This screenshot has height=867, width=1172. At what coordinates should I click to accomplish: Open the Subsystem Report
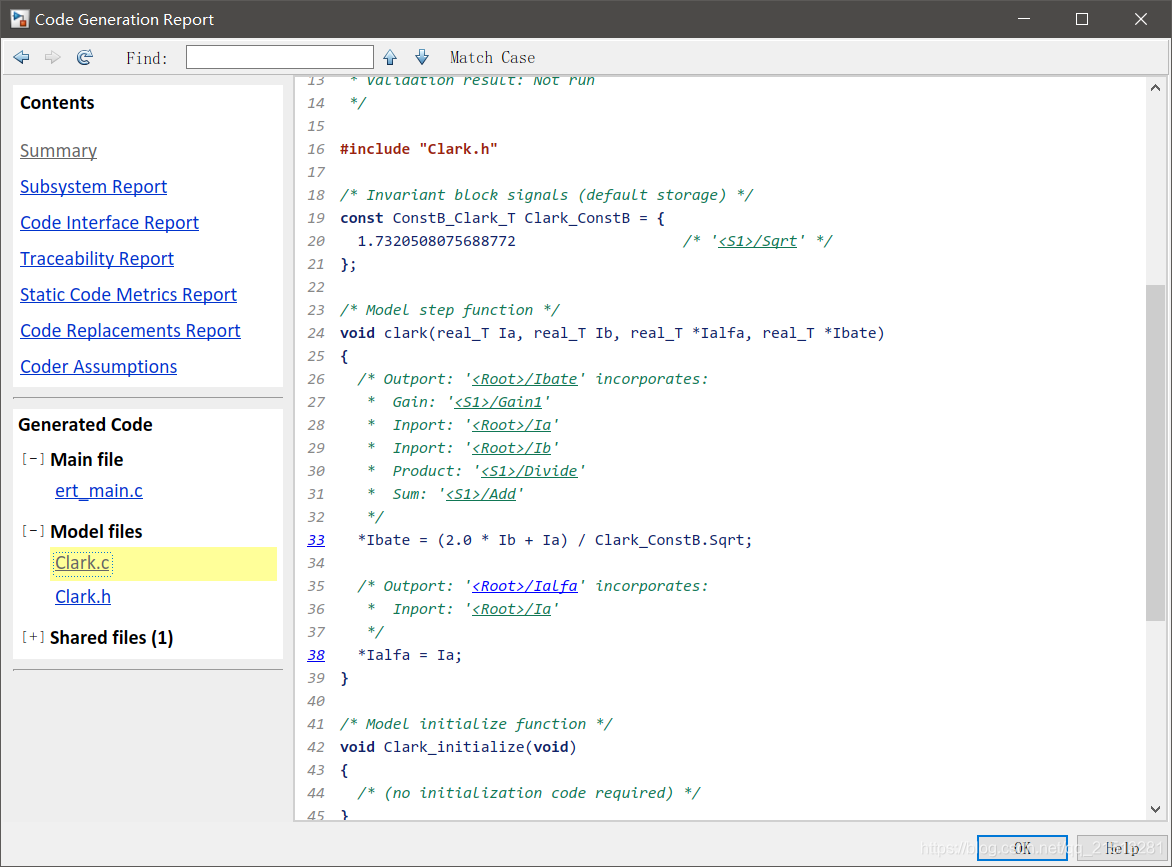tap(93, 186)
